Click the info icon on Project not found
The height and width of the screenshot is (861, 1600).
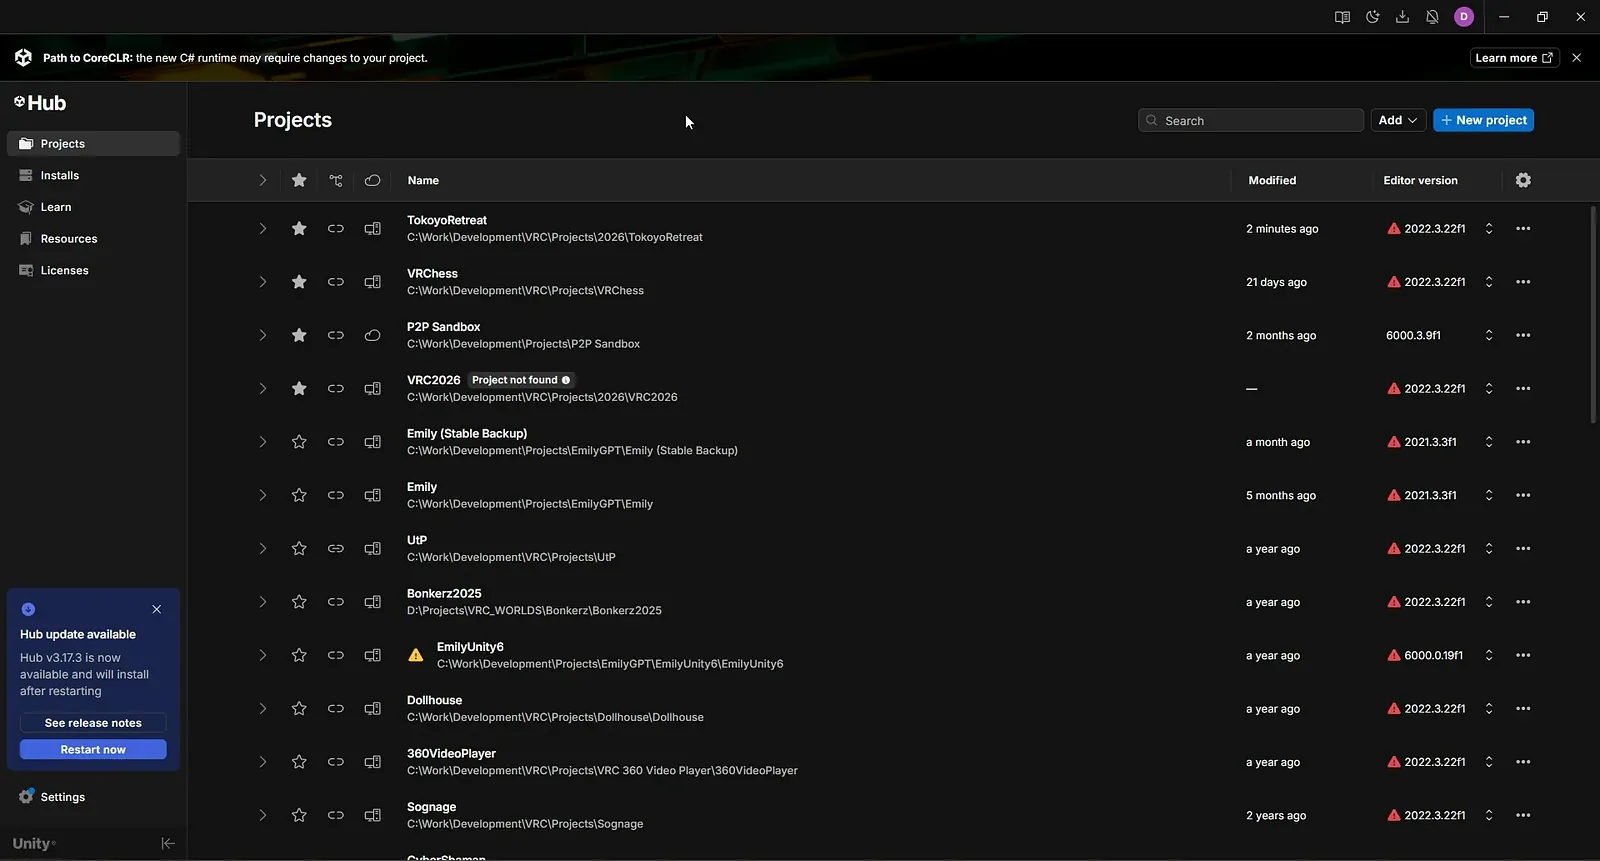pyautogui.click(x=566, y=380)
